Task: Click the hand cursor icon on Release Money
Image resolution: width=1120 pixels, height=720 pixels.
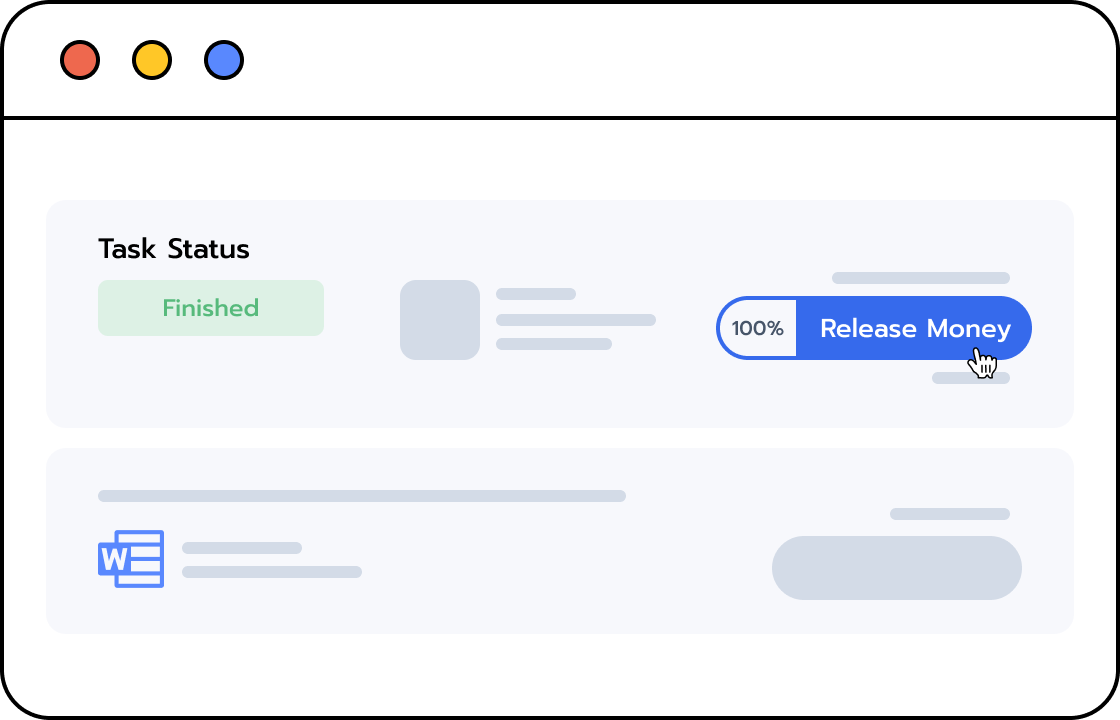Action: click(982, 363)
